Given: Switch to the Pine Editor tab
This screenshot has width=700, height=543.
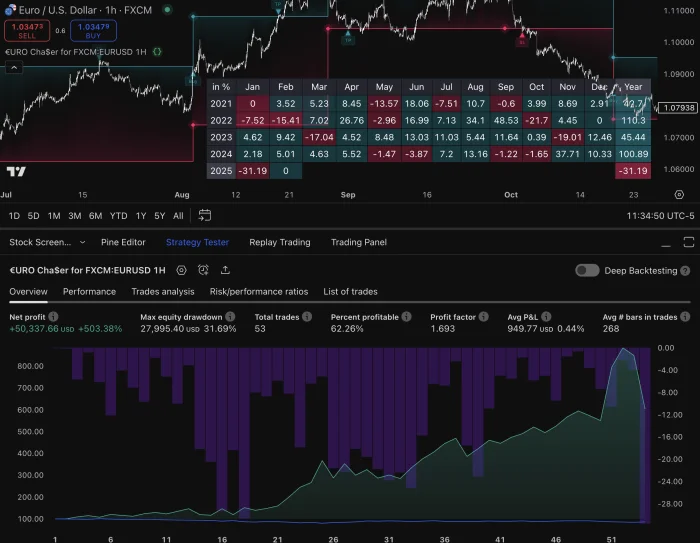Looking at the screenshot, I should click(123, 242).
